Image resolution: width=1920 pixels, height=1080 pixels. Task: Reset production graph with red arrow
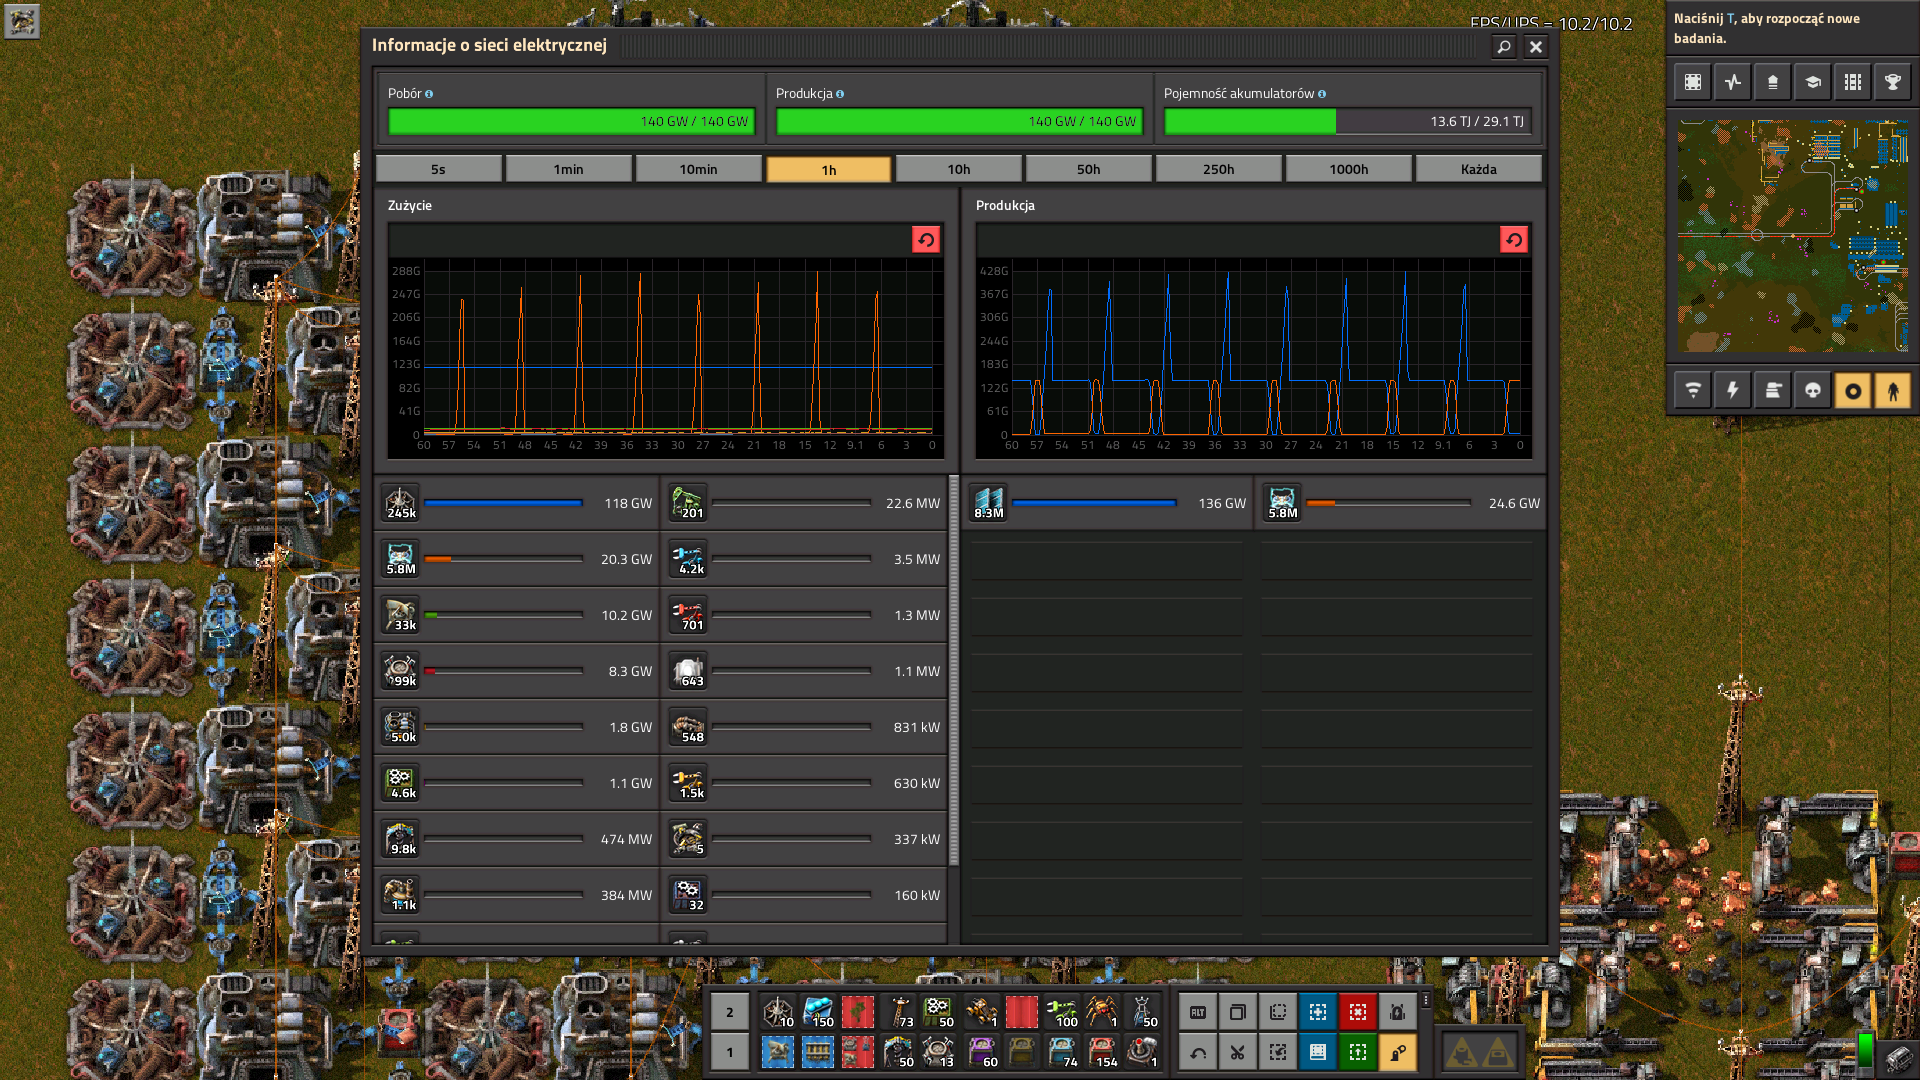pyautogui.click(x=1513, y=240)
